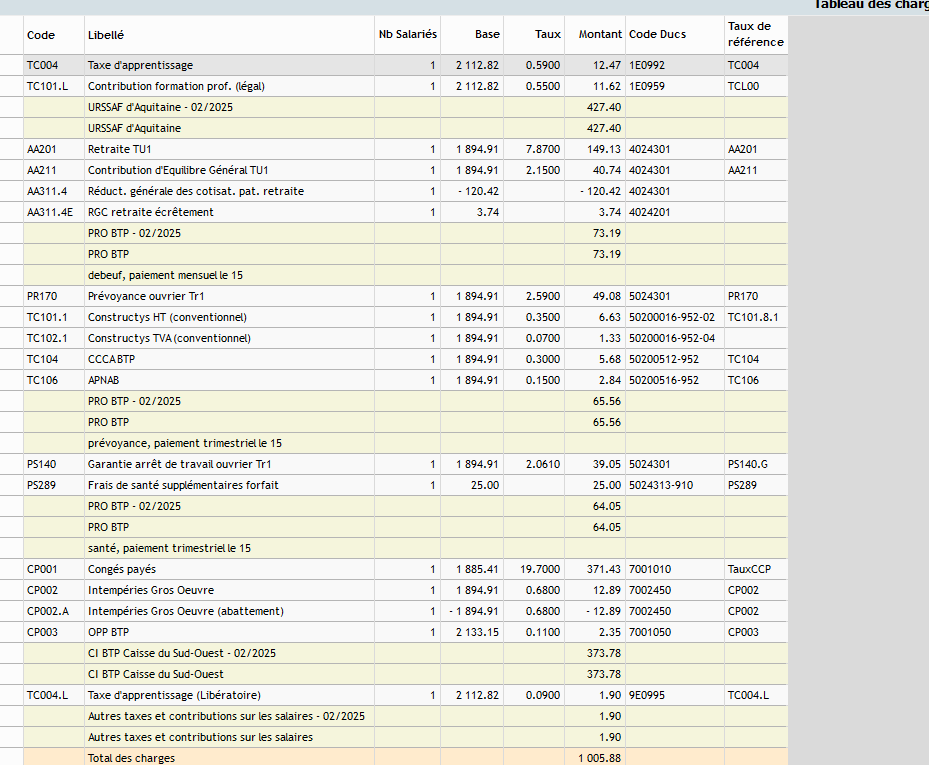The height and width of the screenshot is (765, 929).
Task: Click amount 149.13 in Retraite TU1 row
Action: (604, 149)
